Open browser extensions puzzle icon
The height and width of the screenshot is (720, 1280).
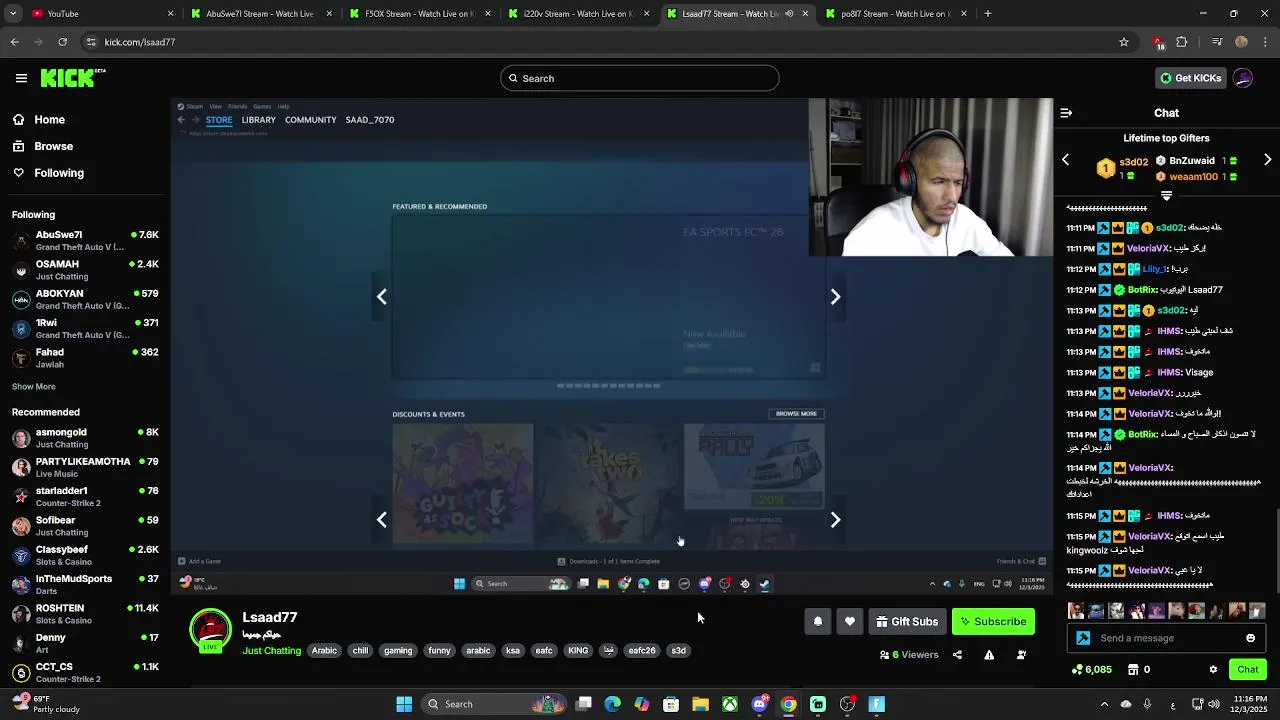[x=1182, y=42]
